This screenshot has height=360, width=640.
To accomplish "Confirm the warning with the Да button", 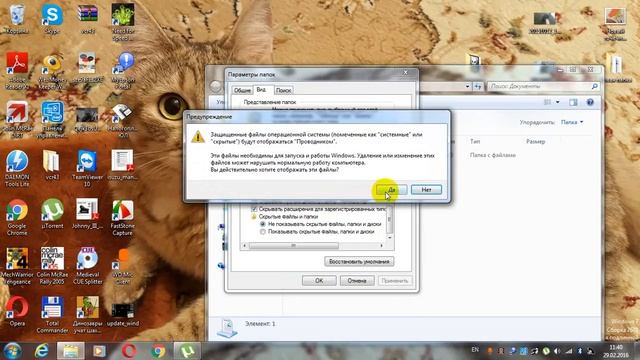I will (x=391, y=190).
